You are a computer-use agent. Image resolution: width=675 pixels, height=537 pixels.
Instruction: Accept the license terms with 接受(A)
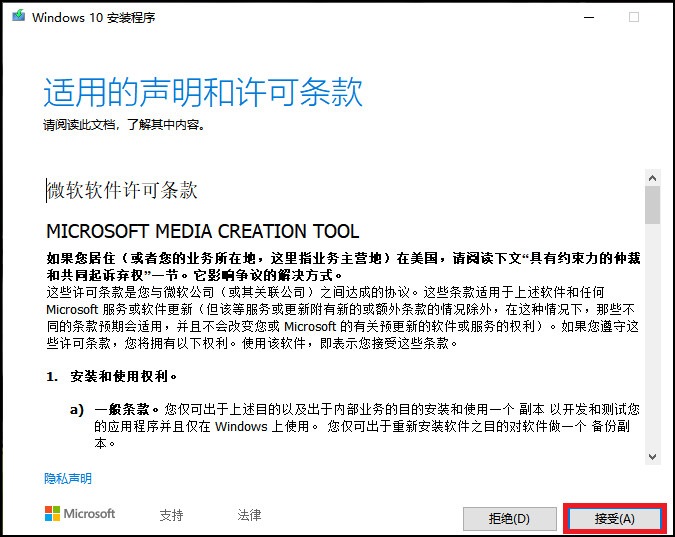click(x=615, y=518)
